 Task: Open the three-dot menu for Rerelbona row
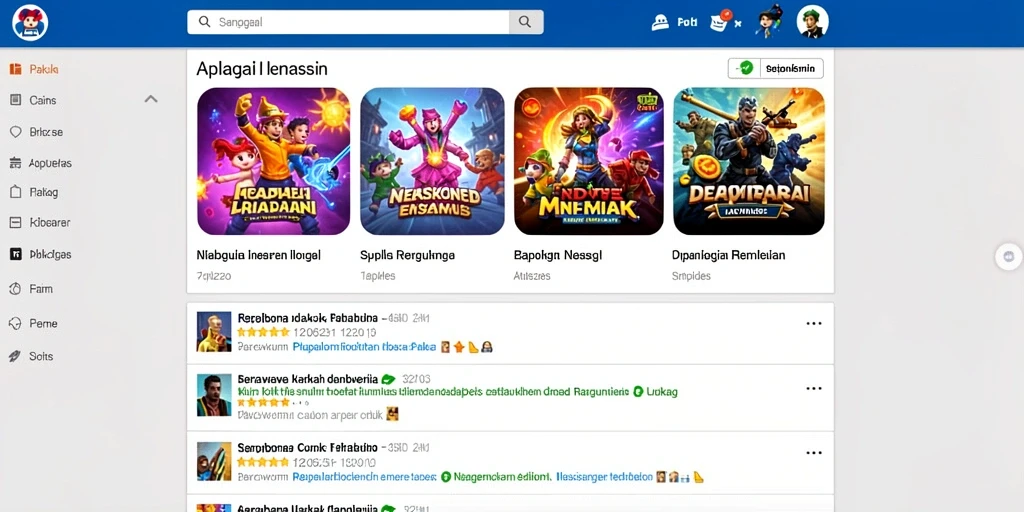(814, 323)
